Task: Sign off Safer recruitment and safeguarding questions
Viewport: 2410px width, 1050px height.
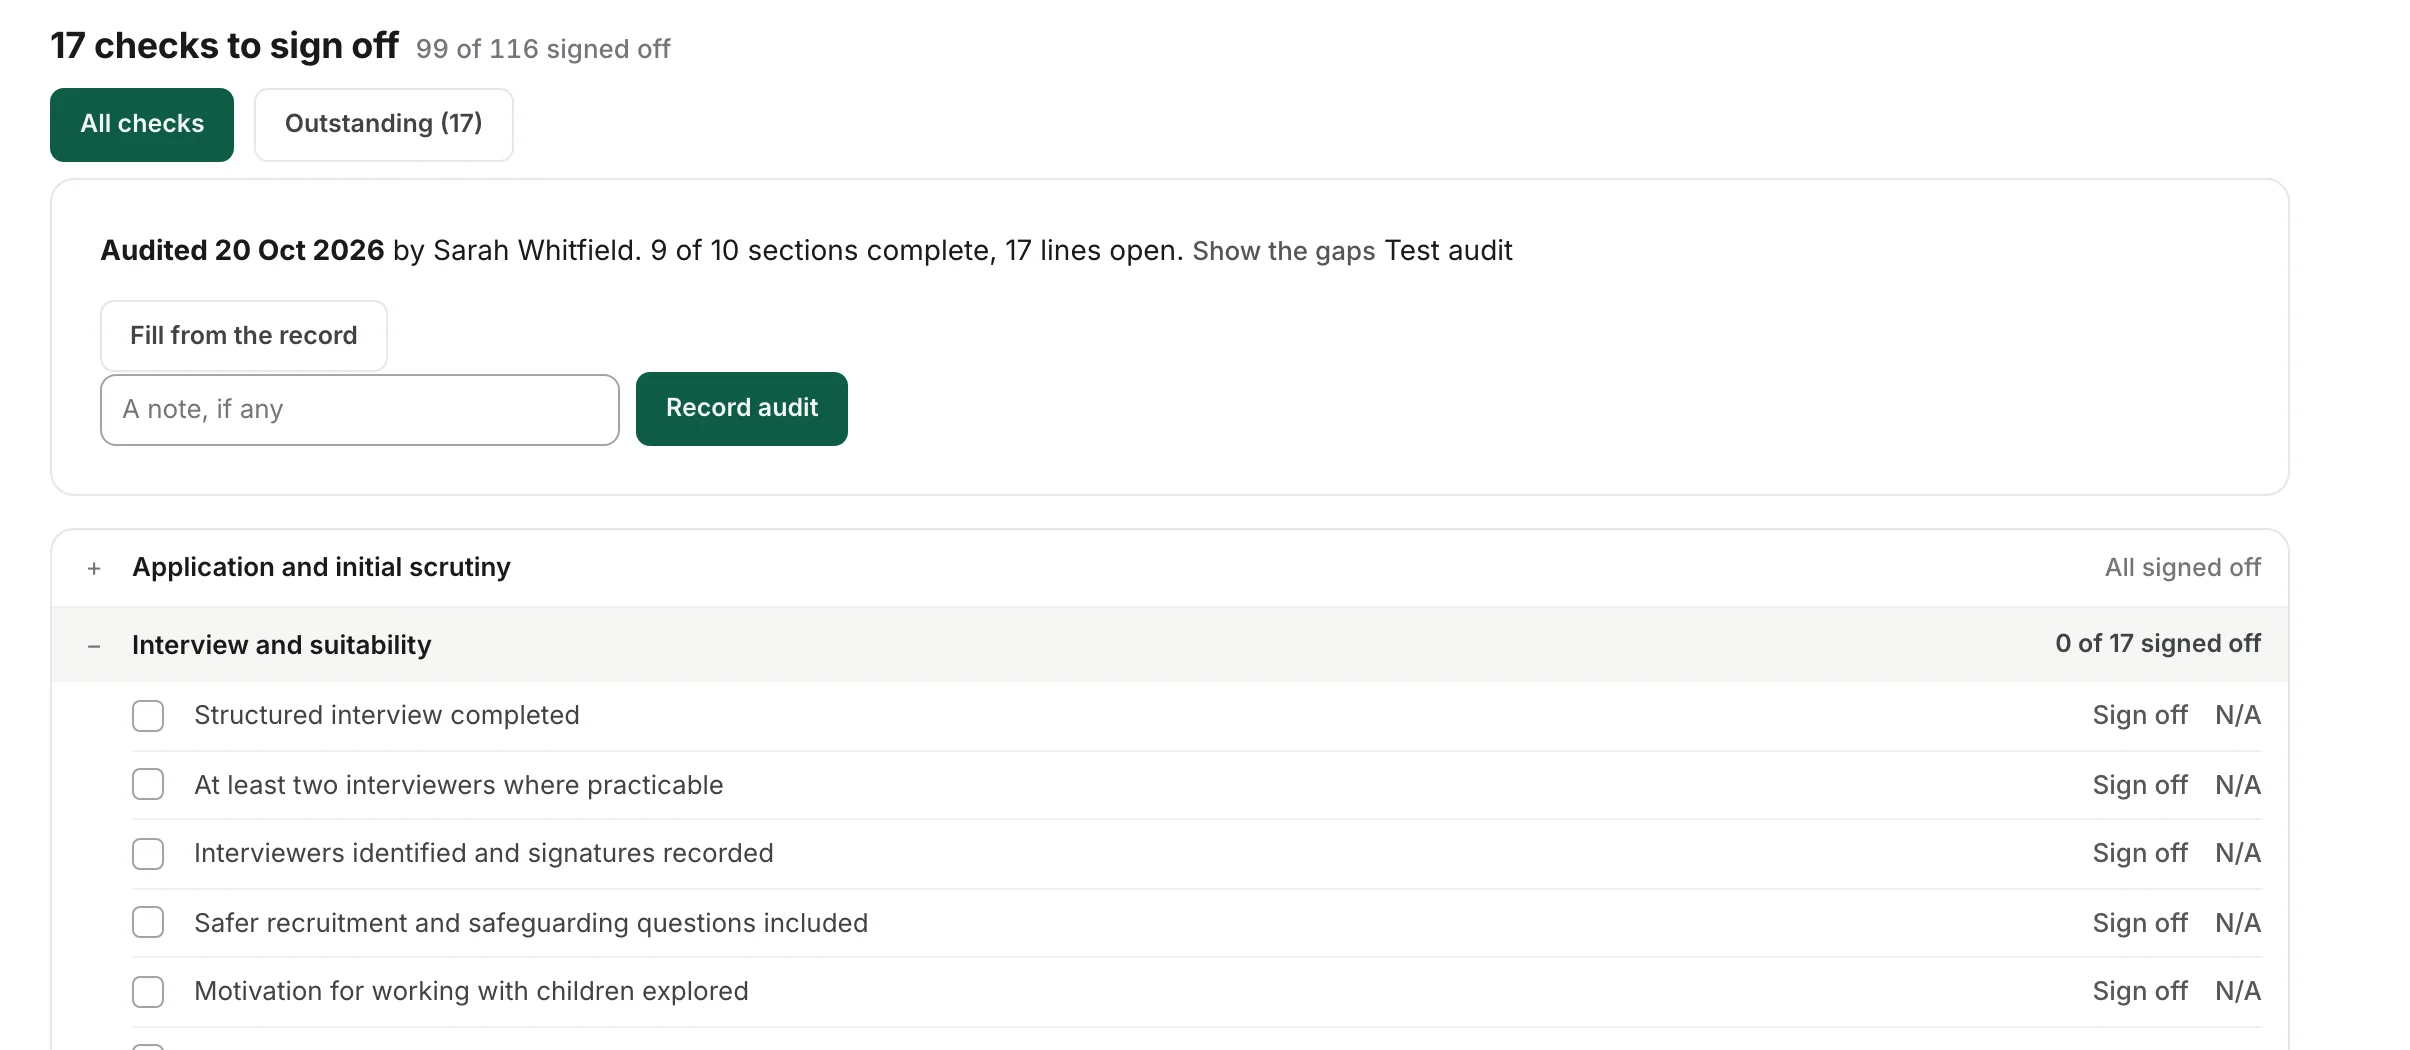Action: [x=2140, y=923]
